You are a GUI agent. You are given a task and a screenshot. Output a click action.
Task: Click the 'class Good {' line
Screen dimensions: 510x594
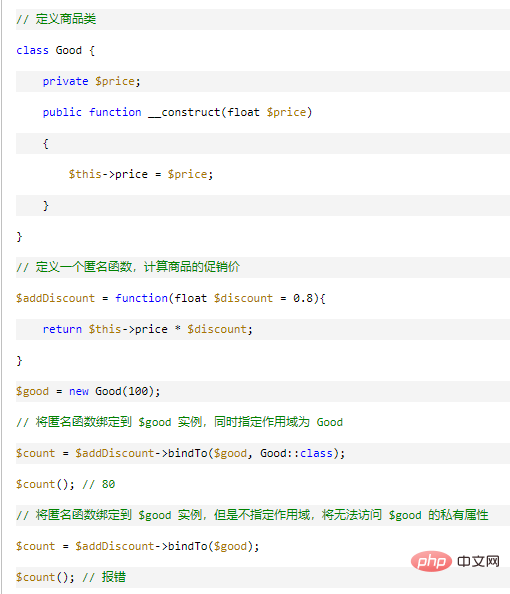pos(55,50)
